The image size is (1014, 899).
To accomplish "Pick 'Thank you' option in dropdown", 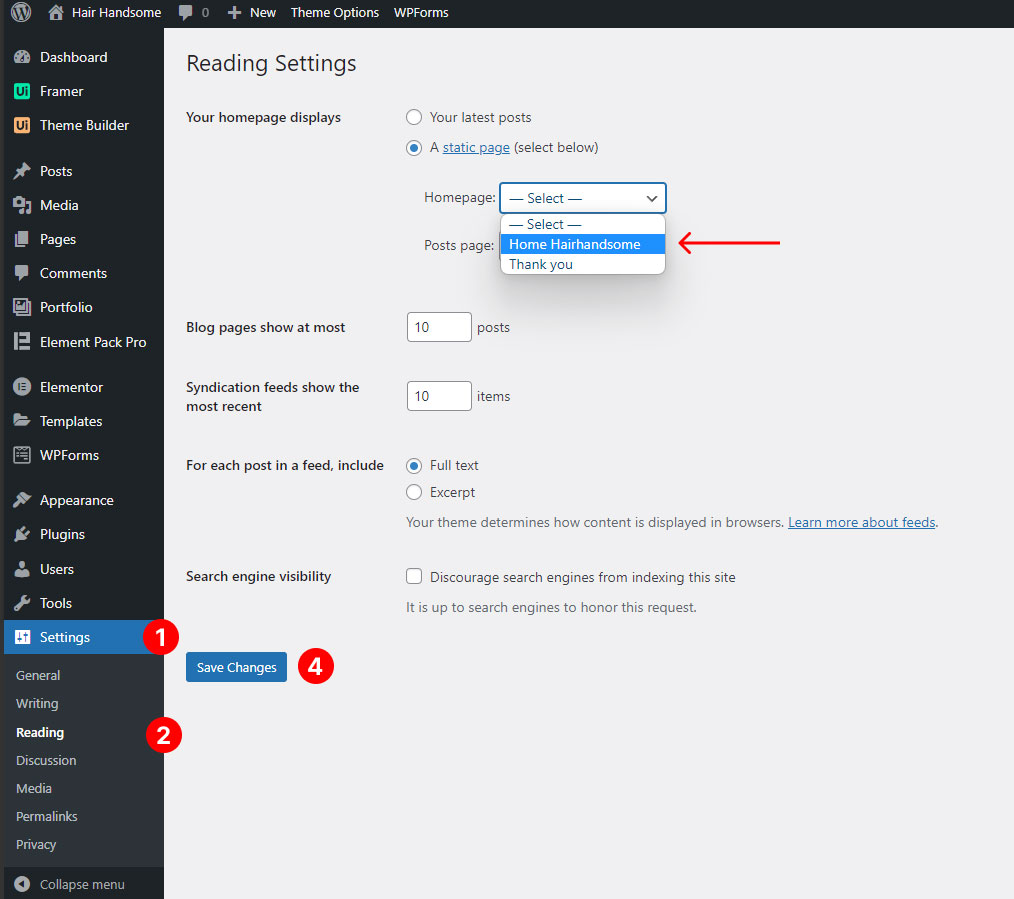I will pyautogui.click(x=541, y=265).
